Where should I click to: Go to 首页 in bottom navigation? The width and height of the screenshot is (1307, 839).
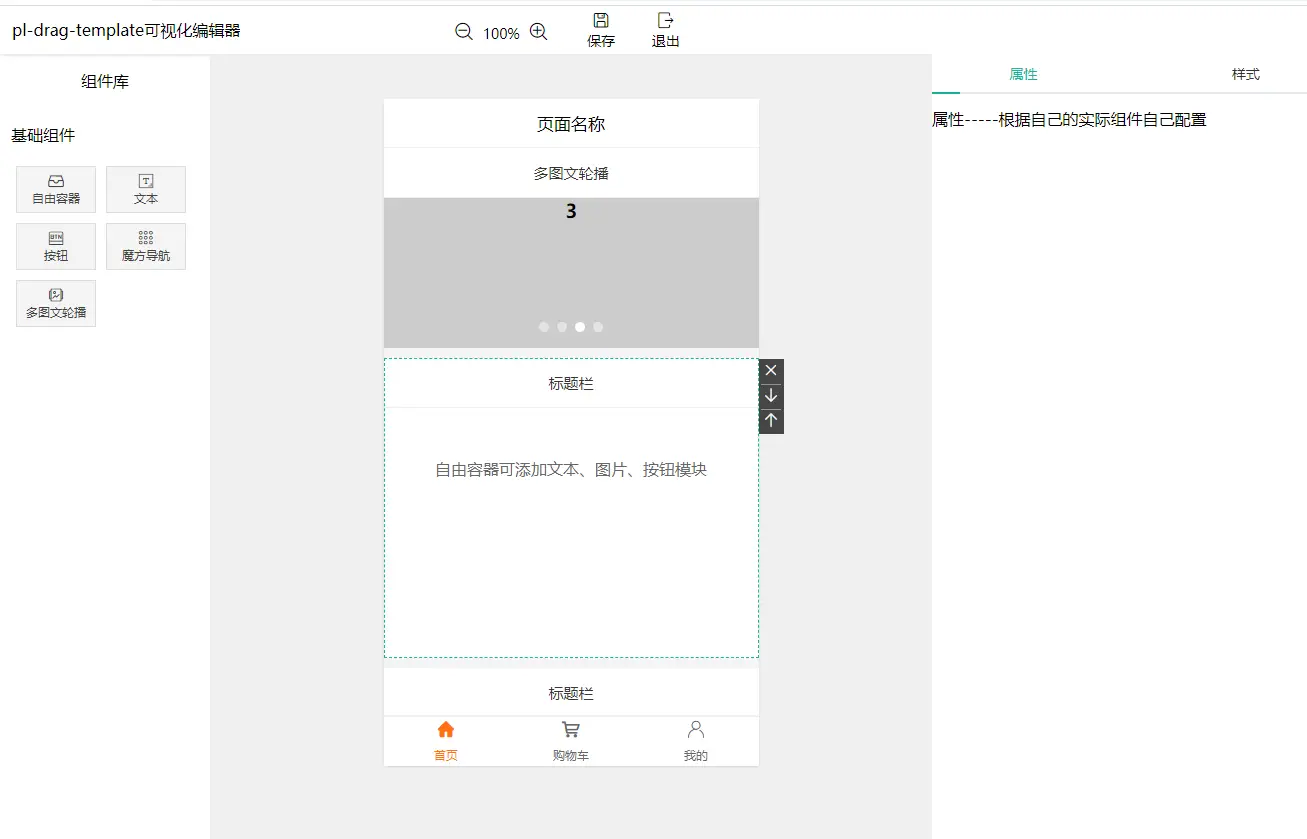pos(446,741)
